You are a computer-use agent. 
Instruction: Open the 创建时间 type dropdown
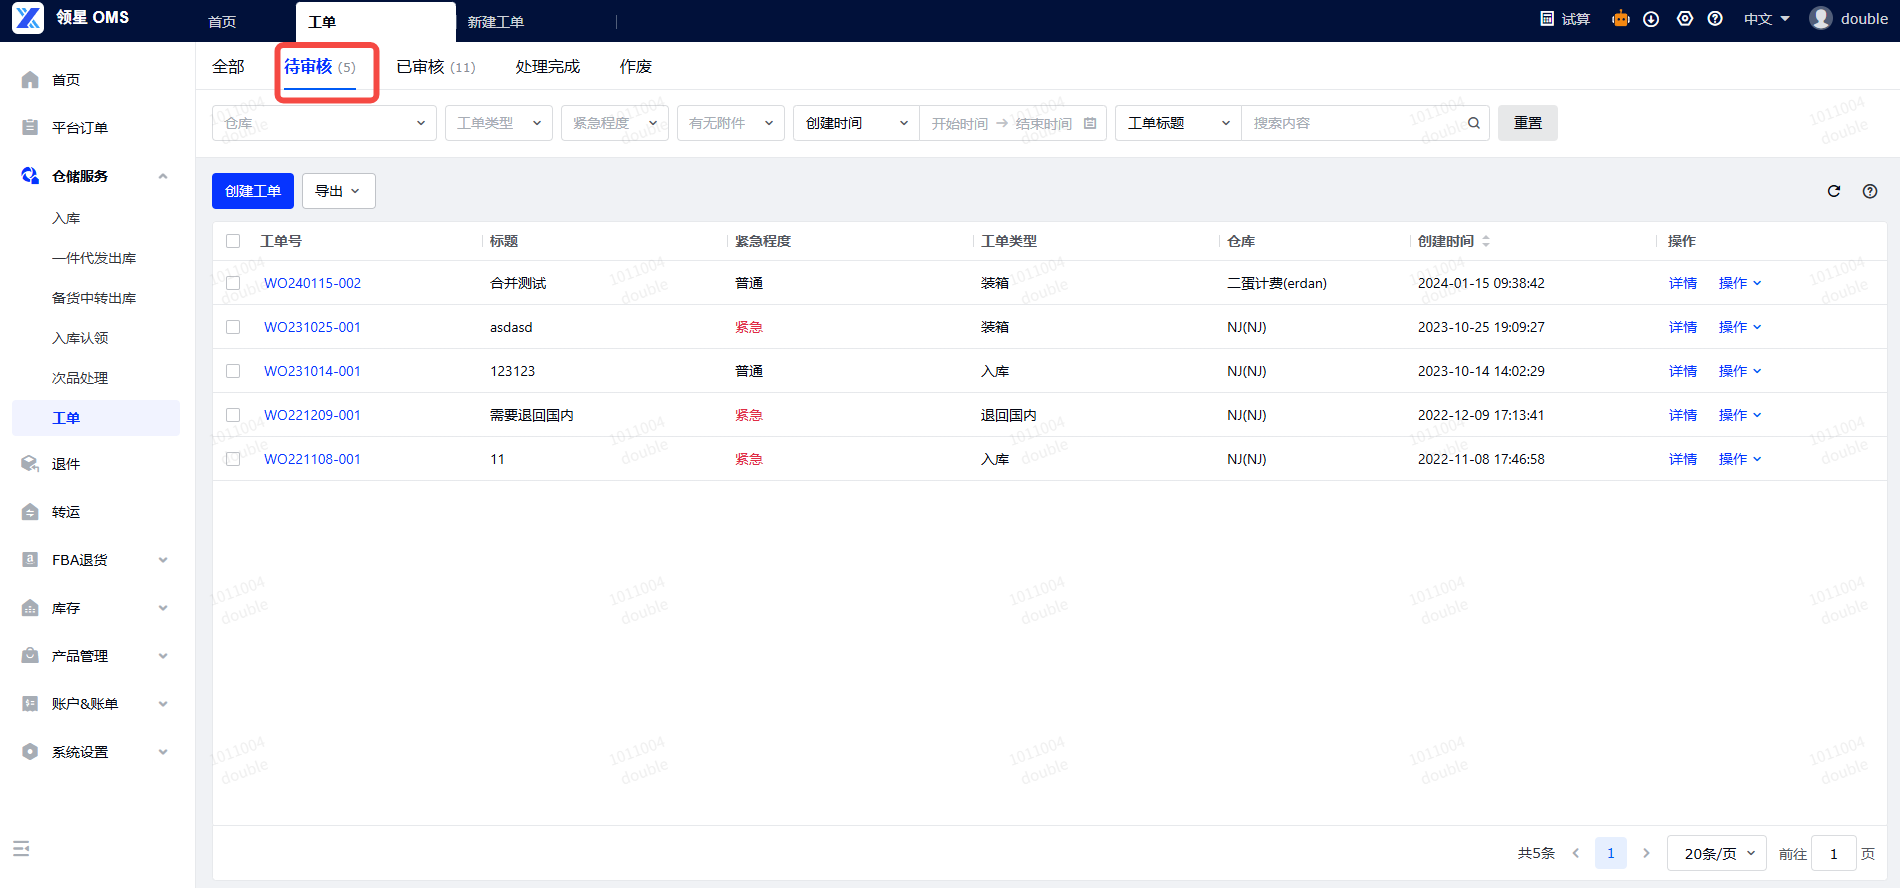[856, 123]
